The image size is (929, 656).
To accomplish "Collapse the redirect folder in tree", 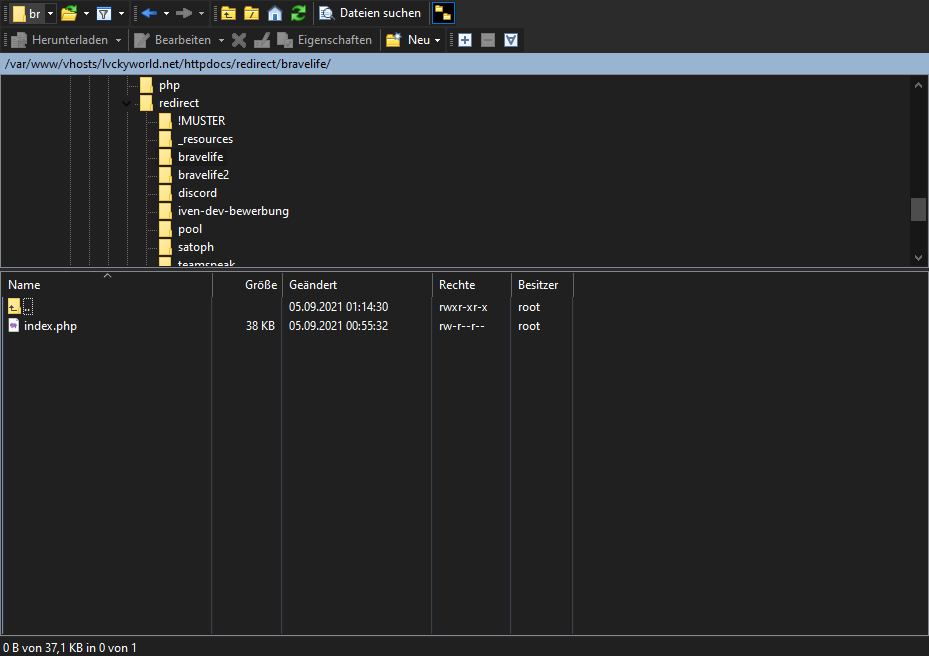I will click(x=127, y=103).
